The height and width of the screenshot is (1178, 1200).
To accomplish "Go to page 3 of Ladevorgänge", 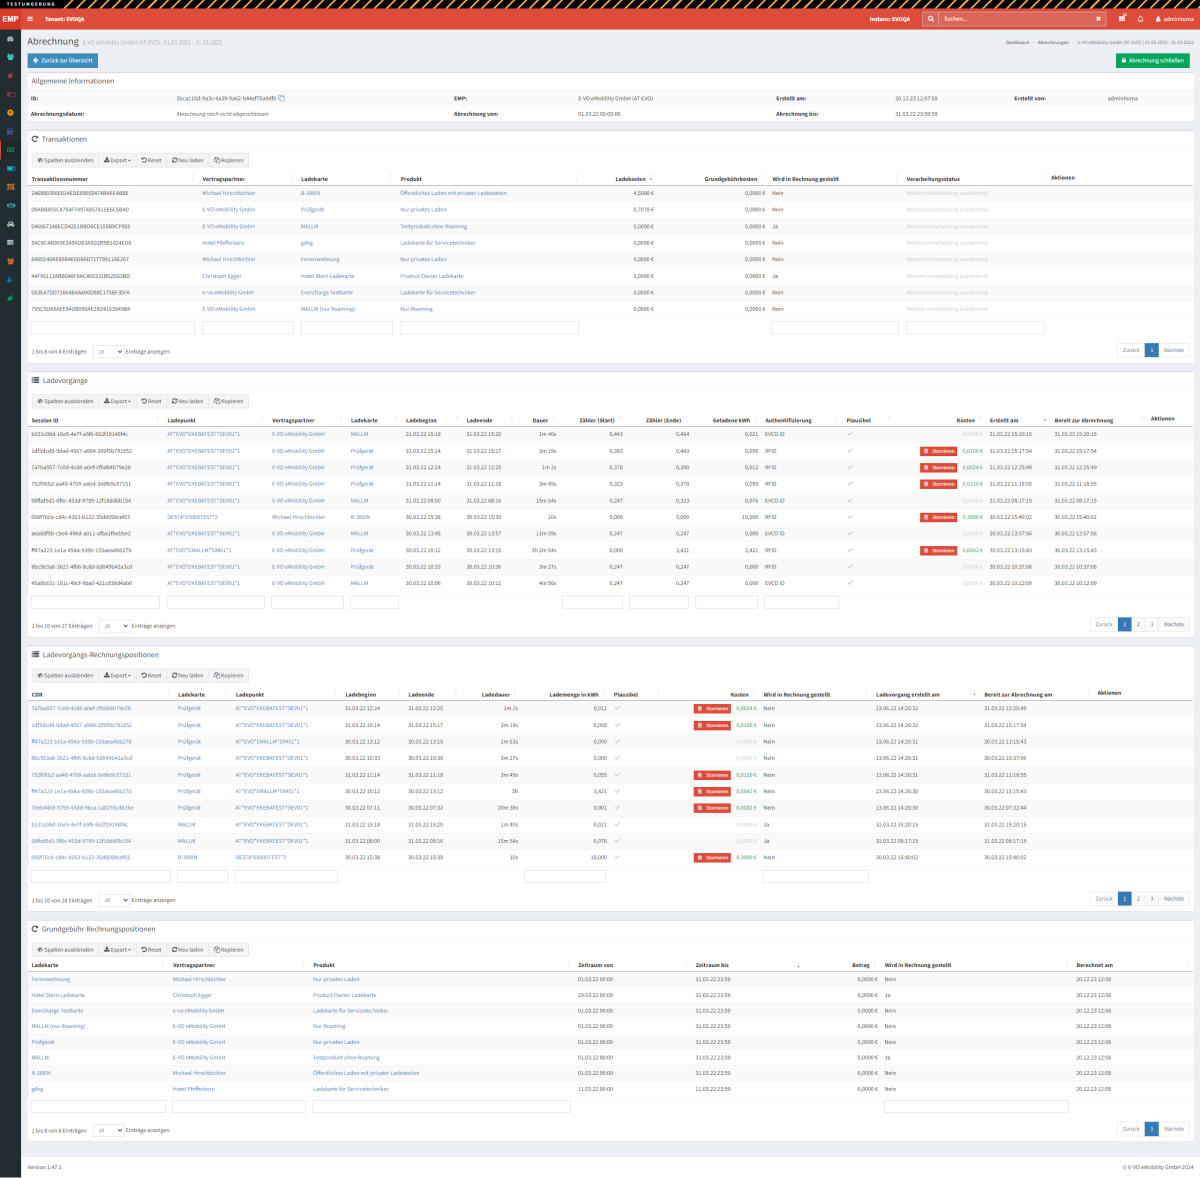I will tap(1152, 625).
